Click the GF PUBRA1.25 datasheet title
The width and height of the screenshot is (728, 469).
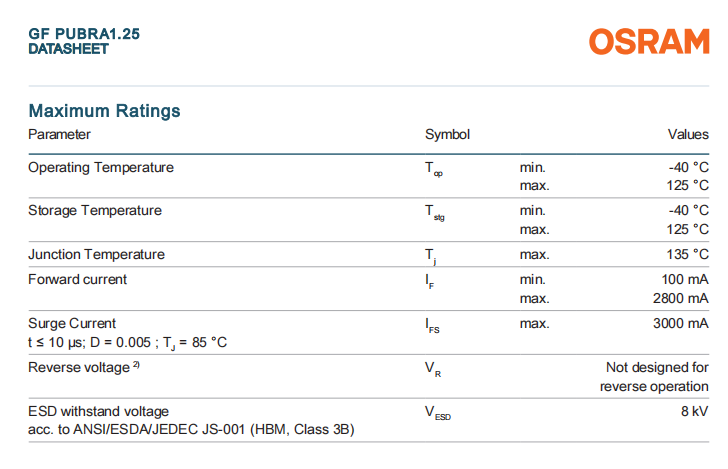pyautogui.click(x=84, y=34)
